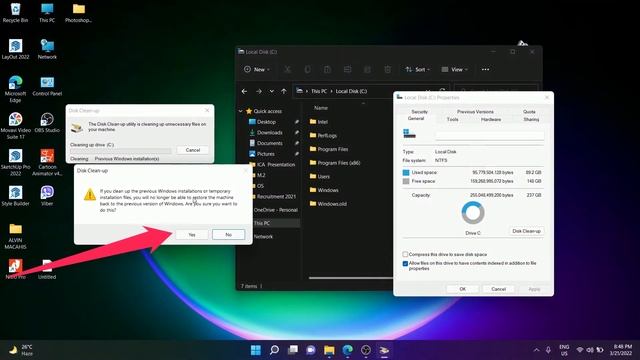Image resolution: width=640 pixels, height=360 pixels.
Task: Switch to the Security tab in Properties
Action: [419, 111]
